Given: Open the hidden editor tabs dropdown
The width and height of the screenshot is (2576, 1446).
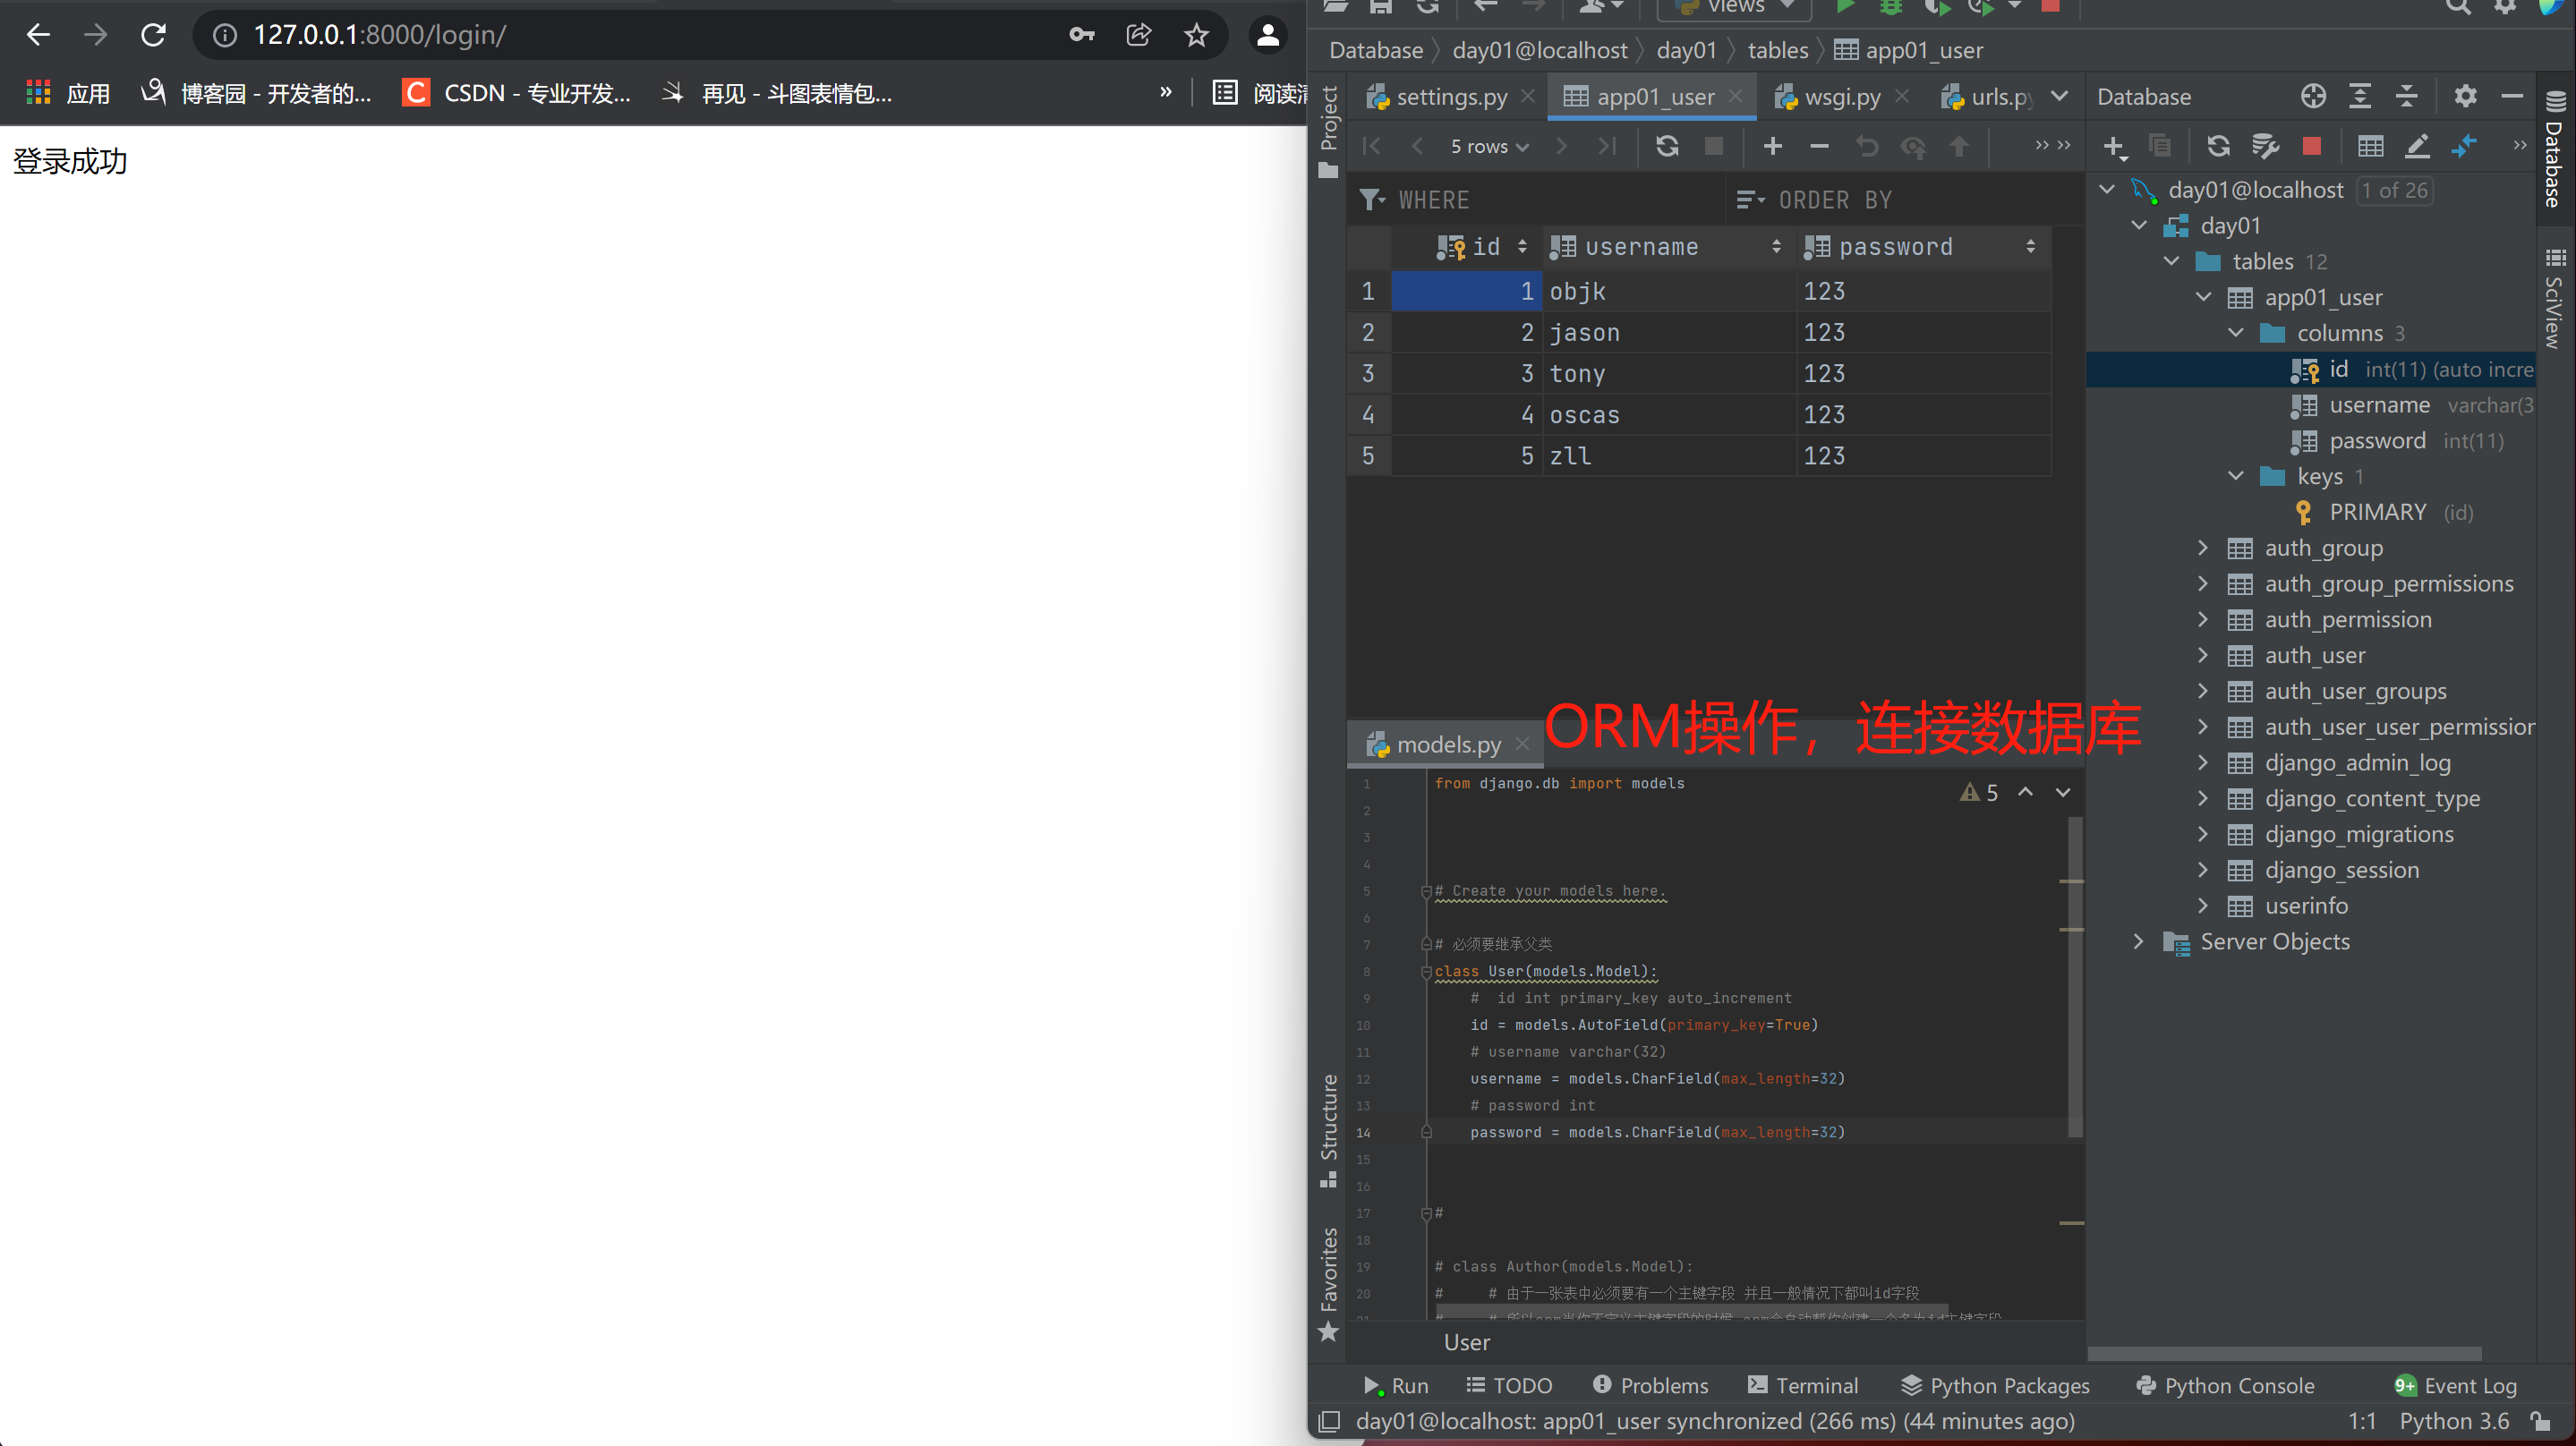Looking at the screenshot, I should [2060, 96].
